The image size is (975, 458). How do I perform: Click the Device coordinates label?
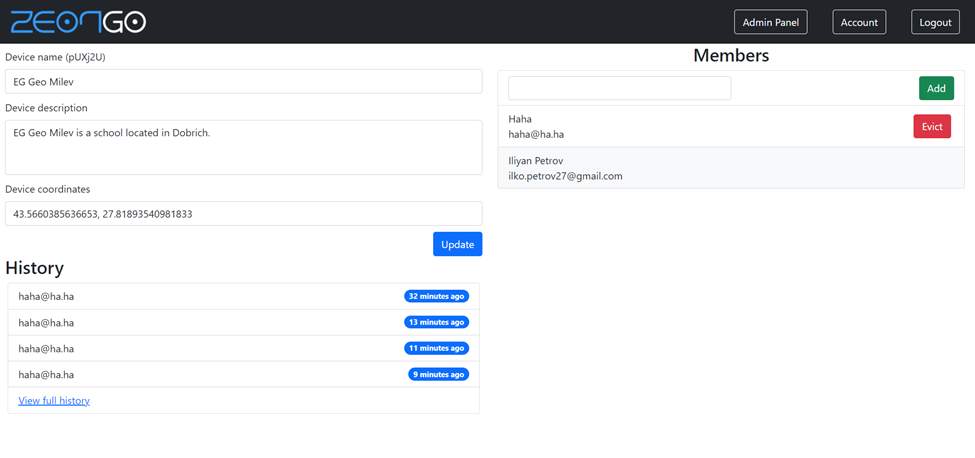(47, 189)
